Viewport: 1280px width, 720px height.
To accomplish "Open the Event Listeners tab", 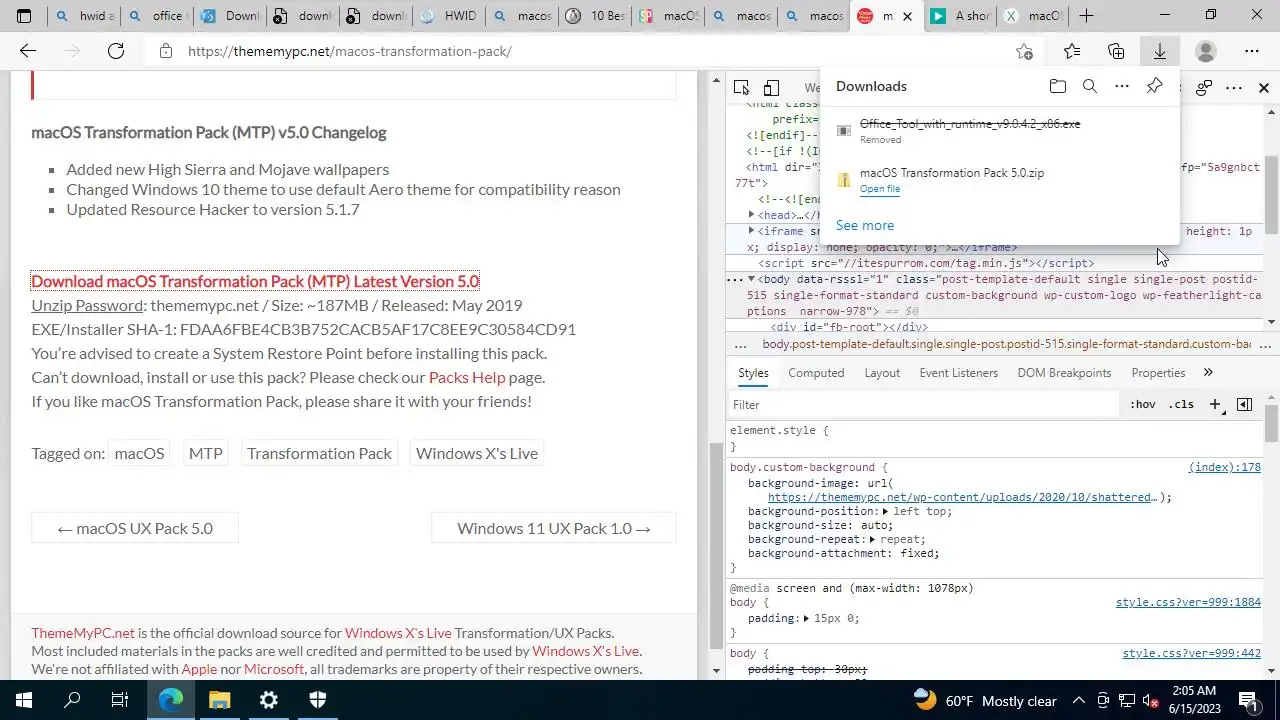I will (959, 373).
